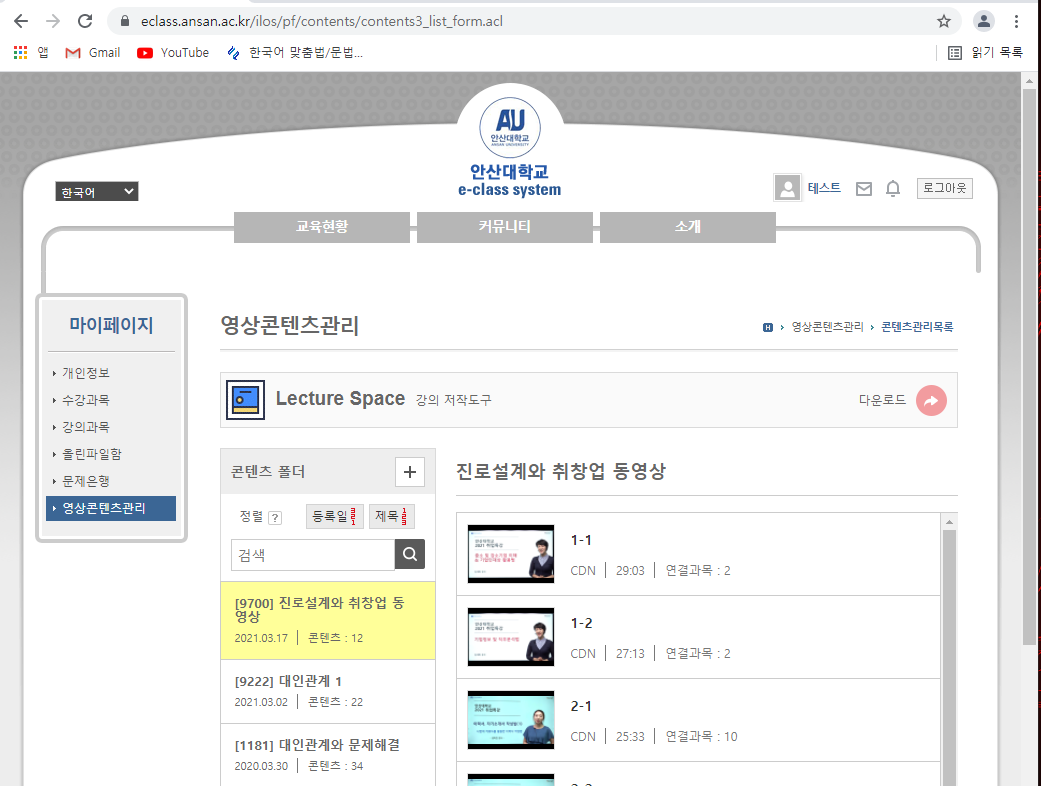
Task: Select folder [1181] 대인관계와 문제해결
Action: pos(328,755)
